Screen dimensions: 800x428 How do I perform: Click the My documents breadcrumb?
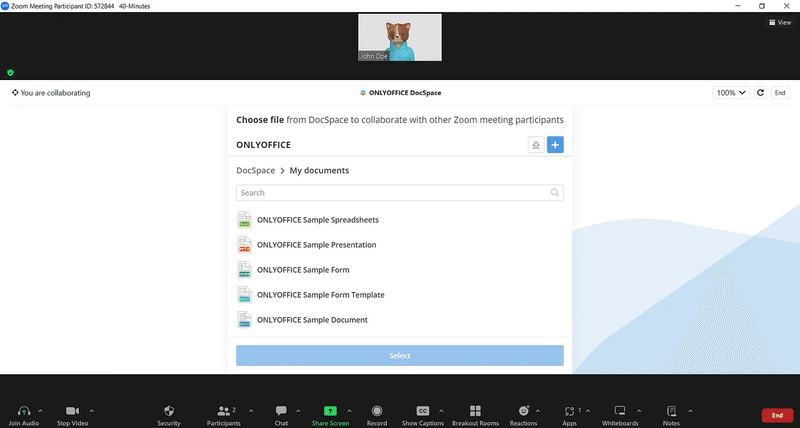tap(319, 170)
